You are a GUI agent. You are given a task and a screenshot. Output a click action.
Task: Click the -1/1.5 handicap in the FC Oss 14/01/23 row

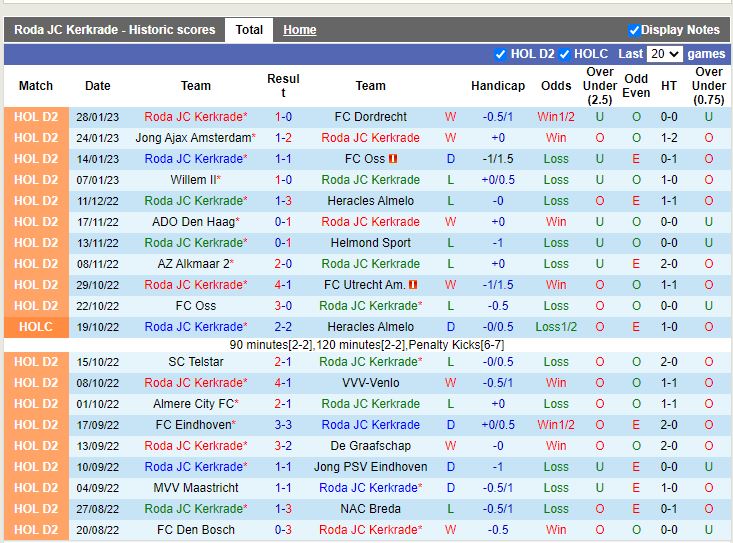point(498,159)
